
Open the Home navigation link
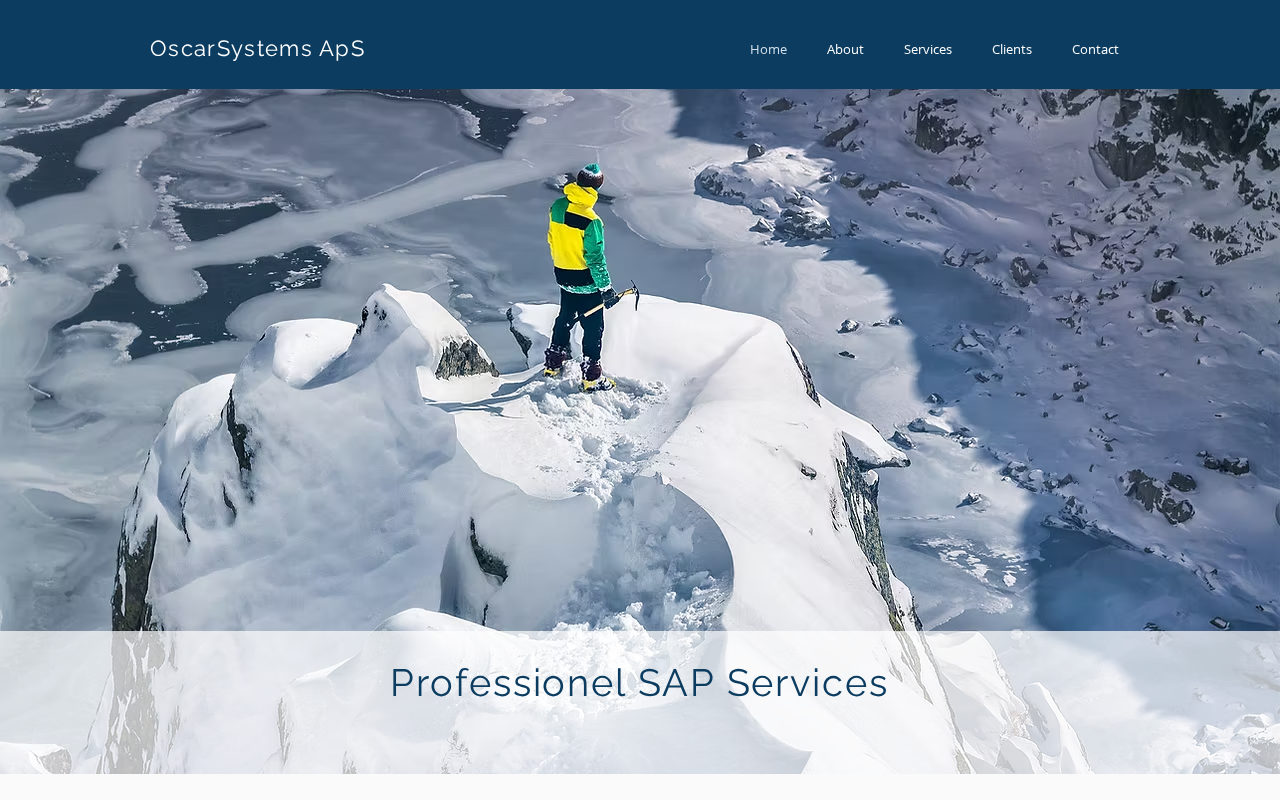pyautogui.click(x=768, y=49)
